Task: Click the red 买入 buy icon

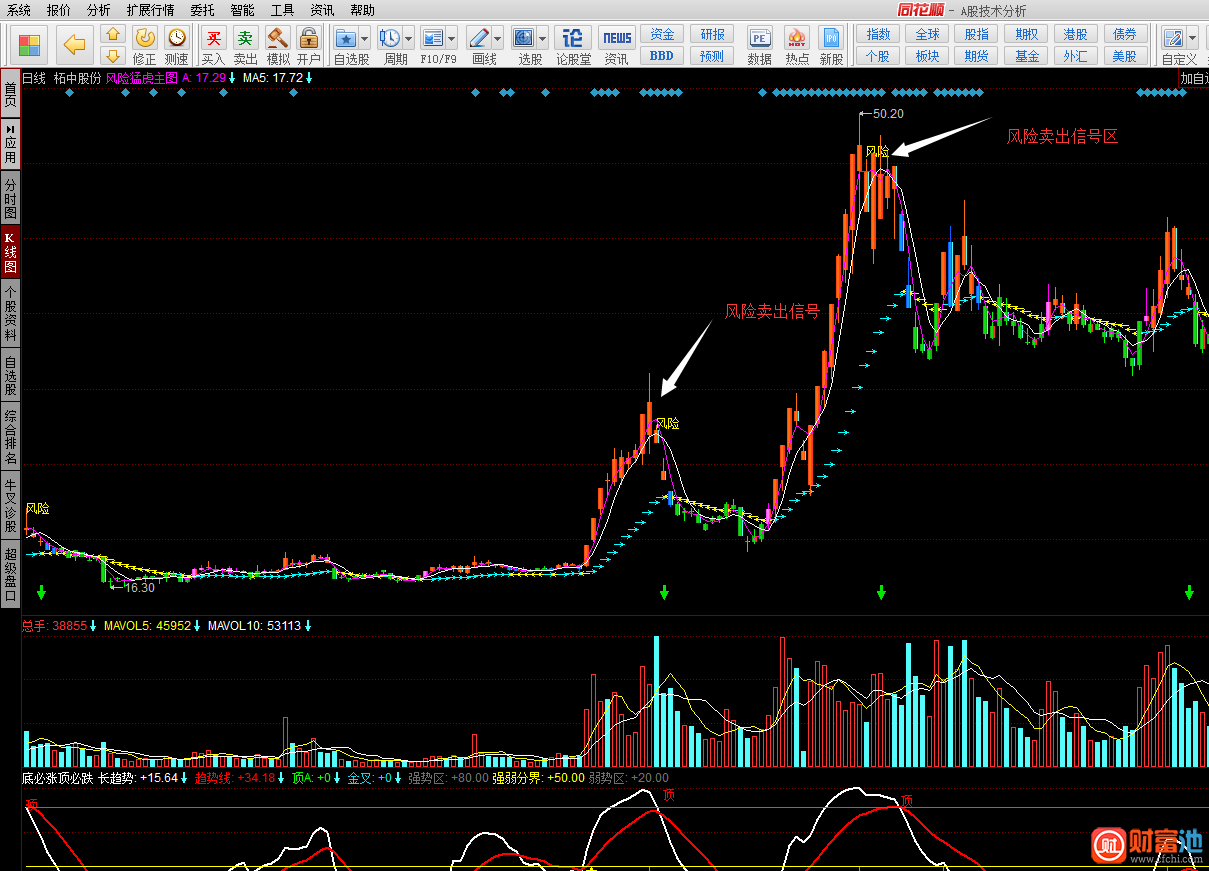Action: [213, 38]
